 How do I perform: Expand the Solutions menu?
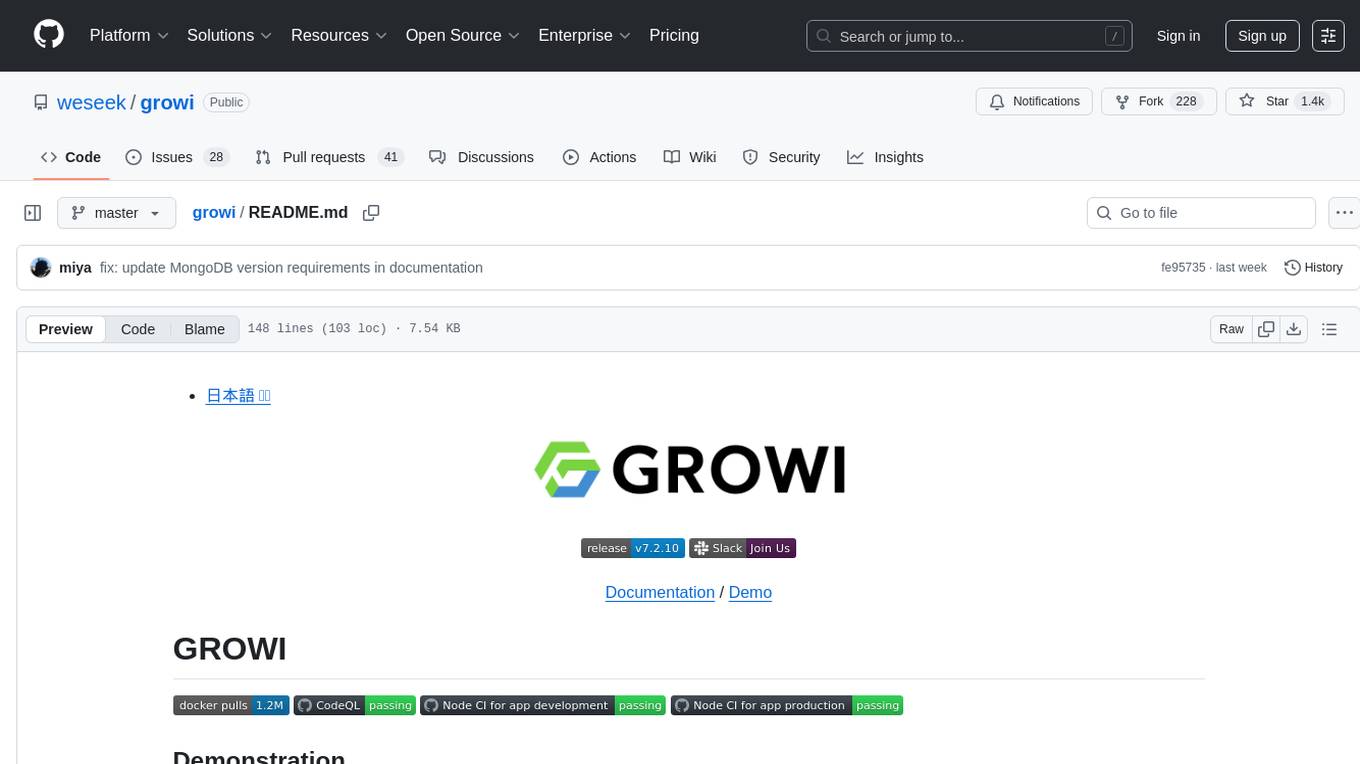coord(230,35)
